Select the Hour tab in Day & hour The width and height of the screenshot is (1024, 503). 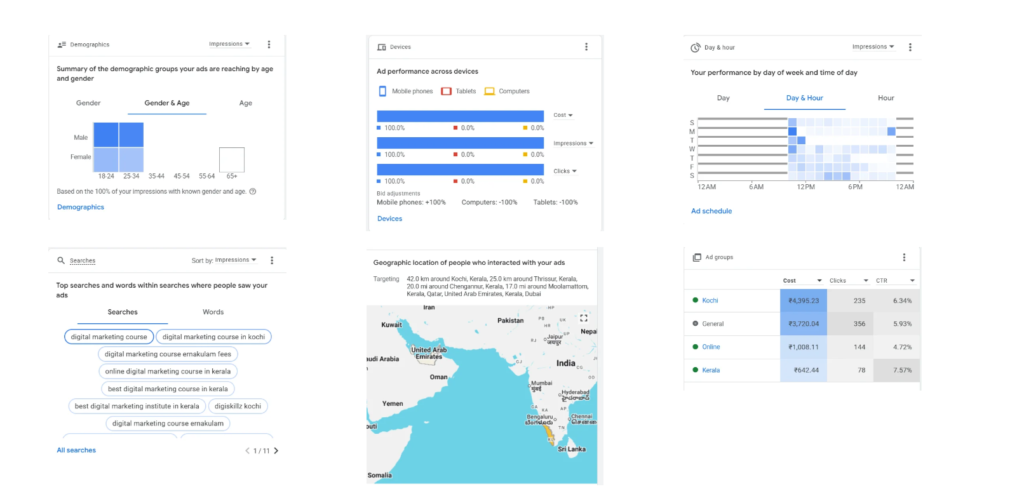tap(885, 98)
